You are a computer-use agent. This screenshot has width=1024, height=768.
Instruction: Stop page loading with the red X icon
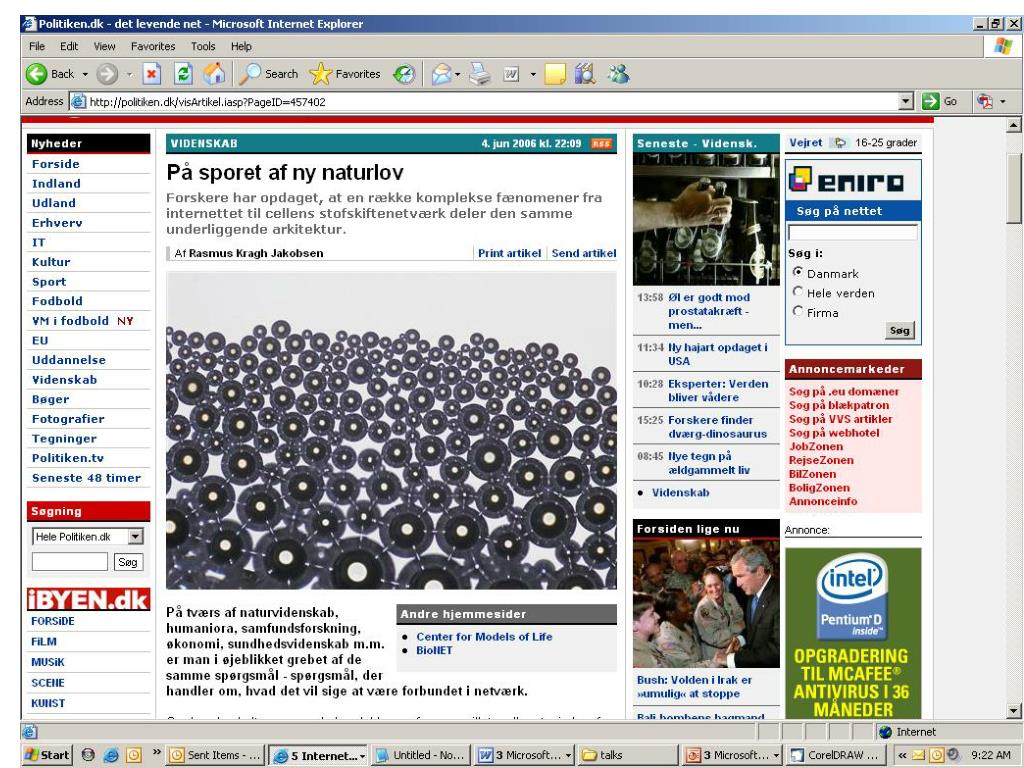click(152, 74)
